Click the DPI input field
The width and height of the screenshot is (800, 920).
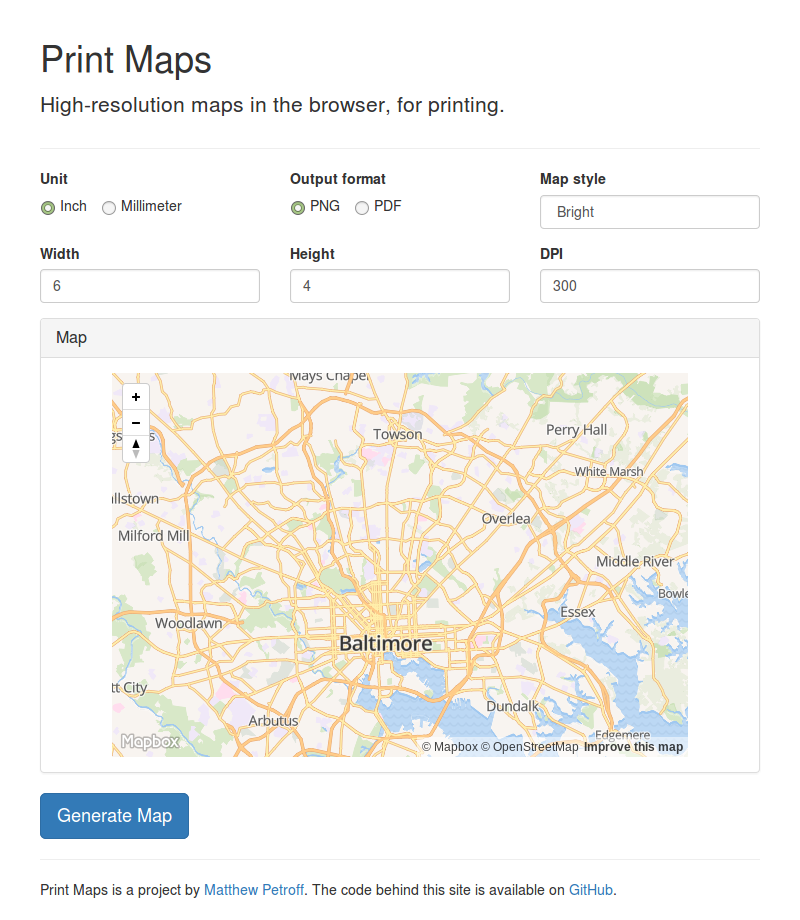point(649,286)
